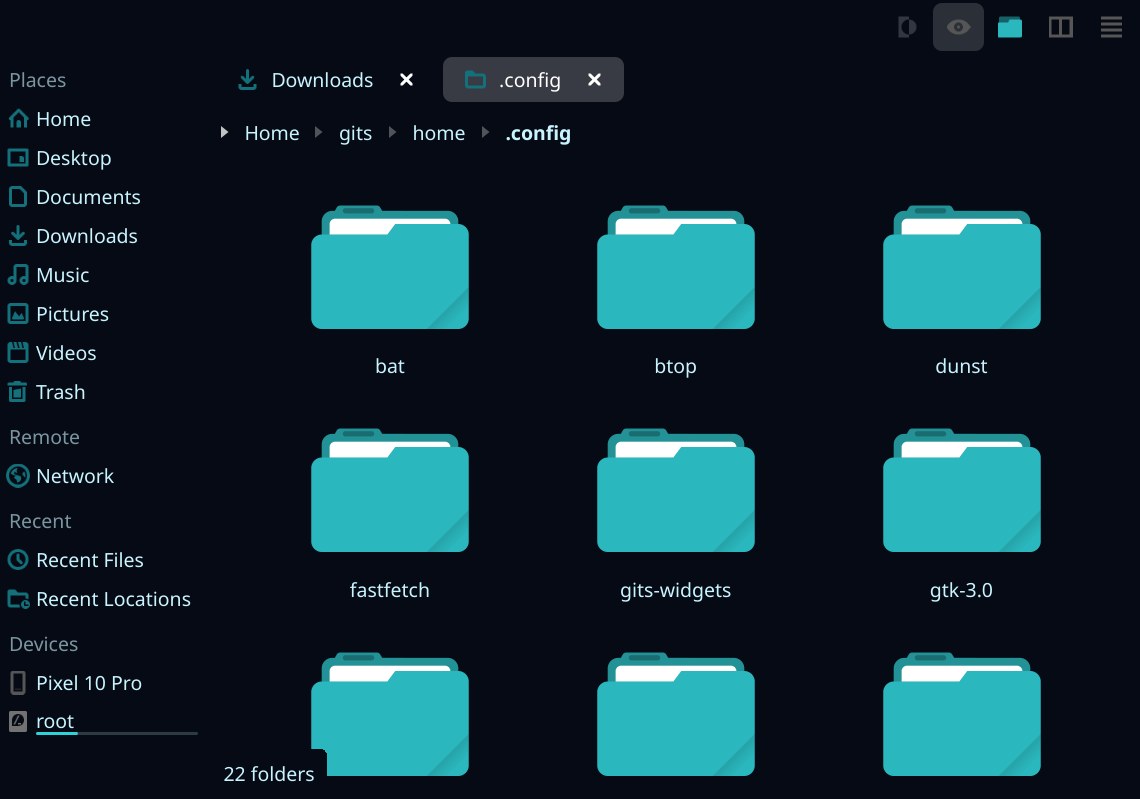This screenshot has width=1140, height=799.
Task: Click the Home house icon in sidebar
Action: (18, 119)
